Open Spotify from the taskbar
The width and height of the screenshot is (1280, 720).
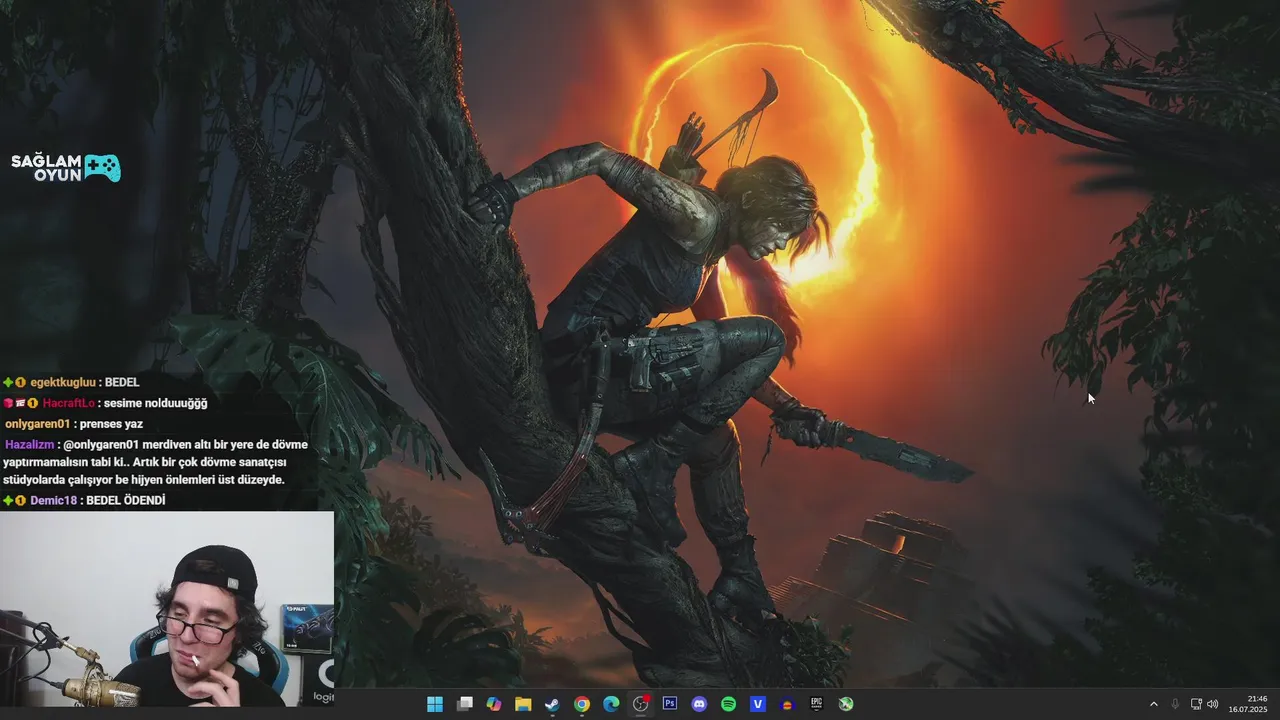coord(729,704)
